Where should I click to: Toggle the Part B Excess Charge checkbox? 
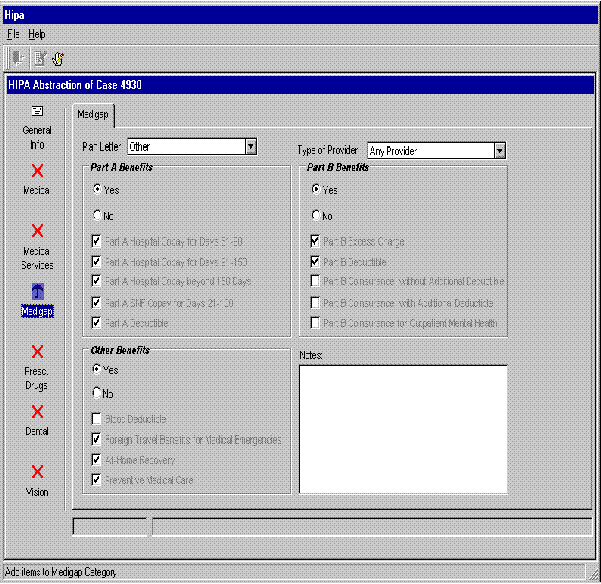(x=316, y=241)
